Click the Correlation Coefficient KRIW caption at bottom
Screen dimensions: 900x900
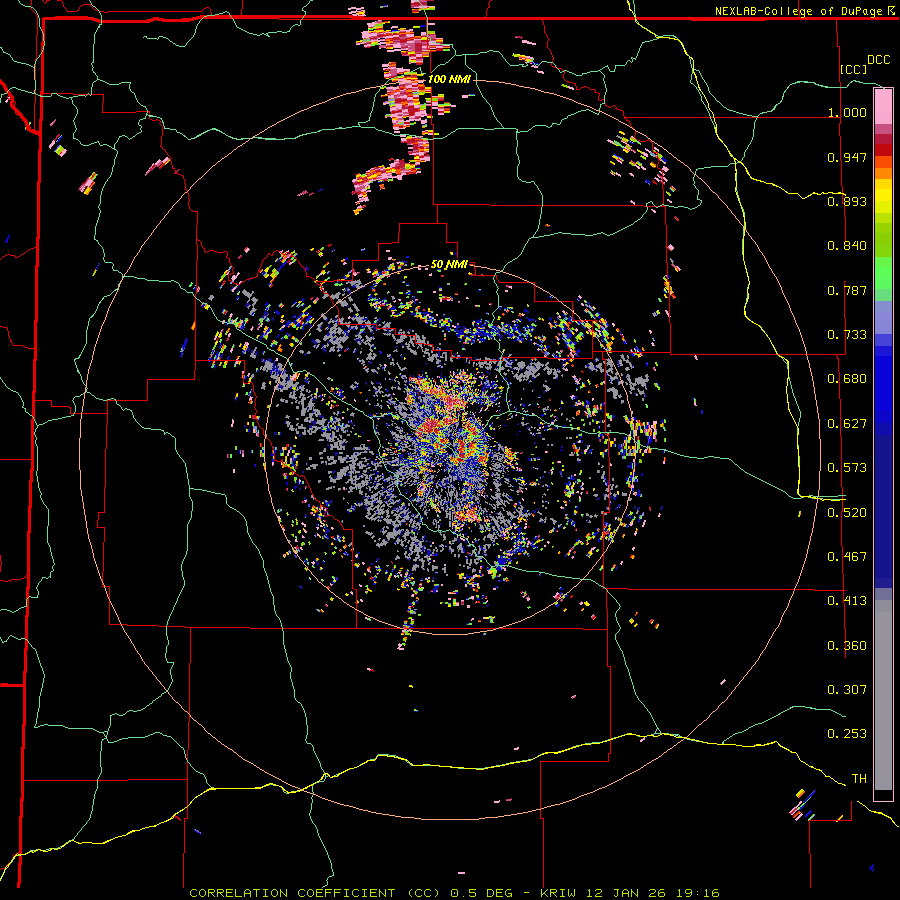(454, 893)
